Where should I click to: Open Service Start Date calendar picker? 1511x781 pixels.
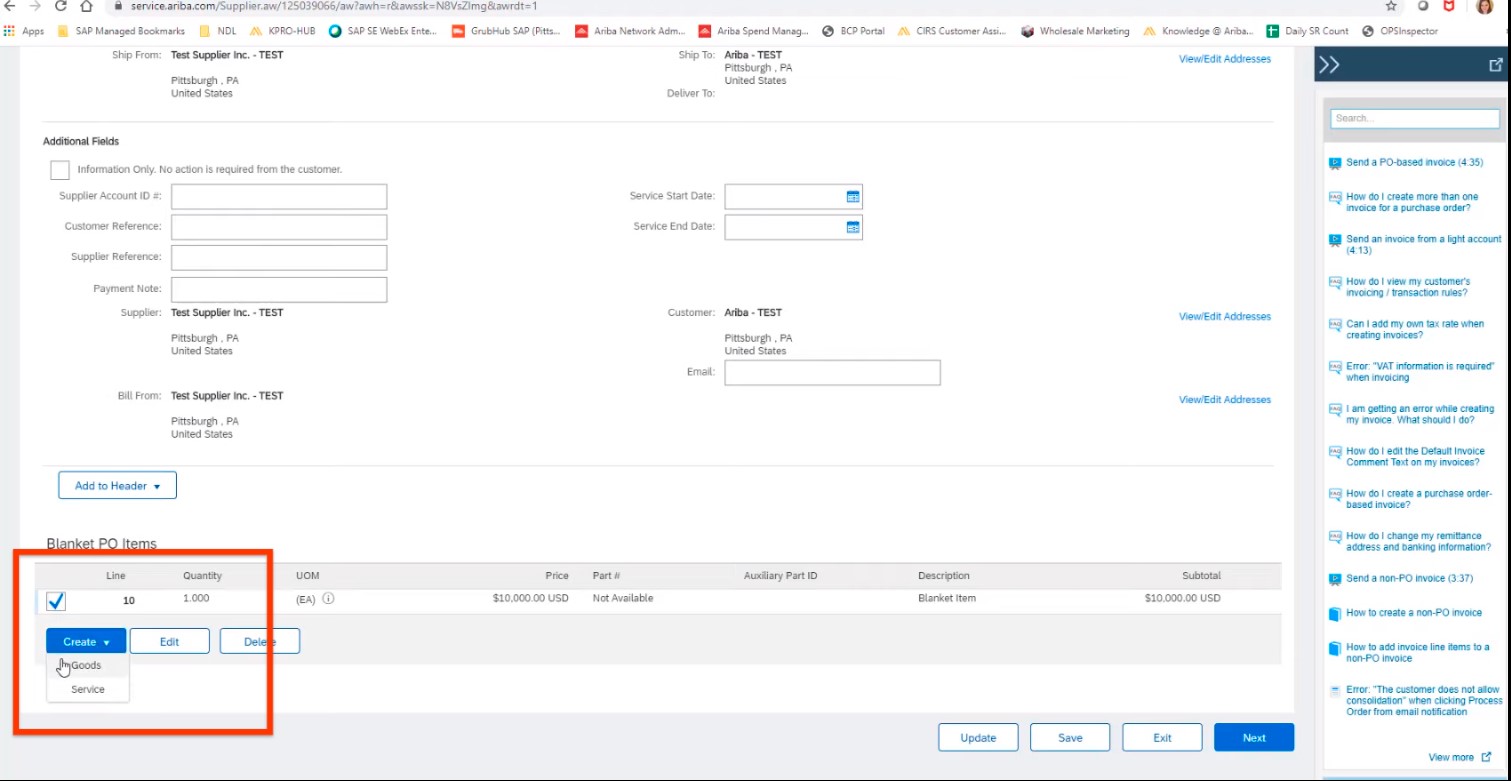point(853,197)
